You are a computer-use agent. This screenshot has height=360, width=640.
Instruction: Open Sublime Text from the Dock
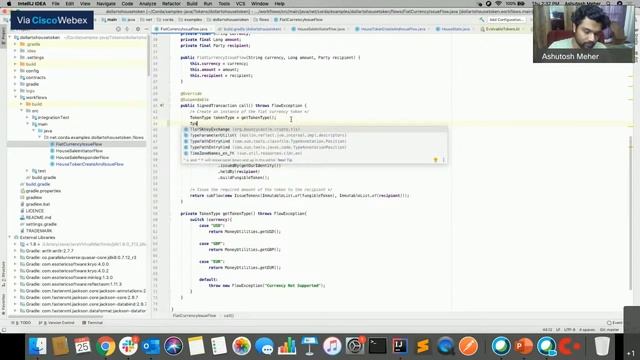[x=423, y=346]
